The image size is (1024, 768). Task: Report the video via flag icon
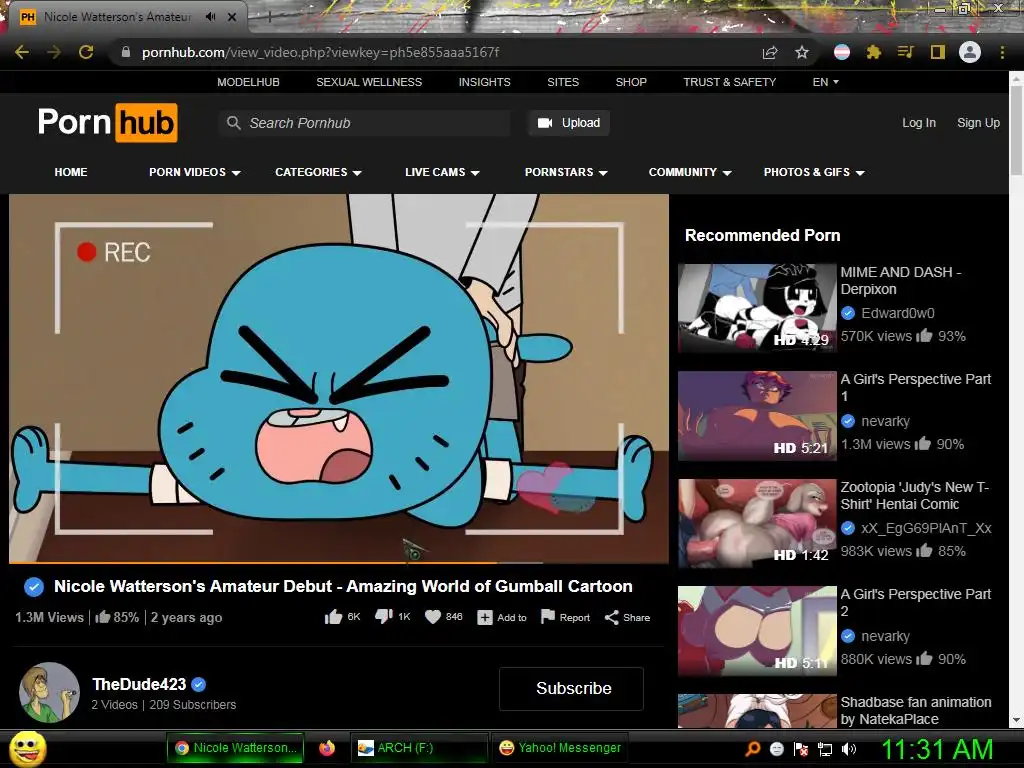pyautogui.click(x=548, y=617)
